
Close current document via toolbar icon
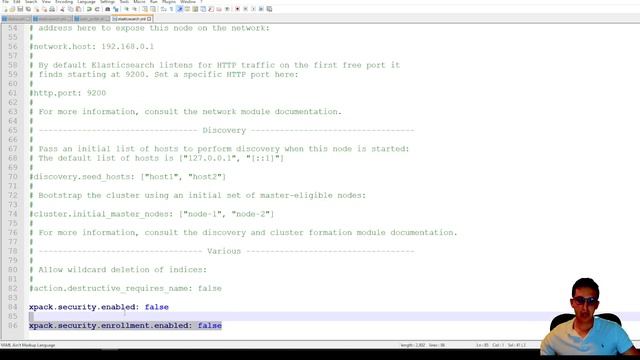(36, 9)
